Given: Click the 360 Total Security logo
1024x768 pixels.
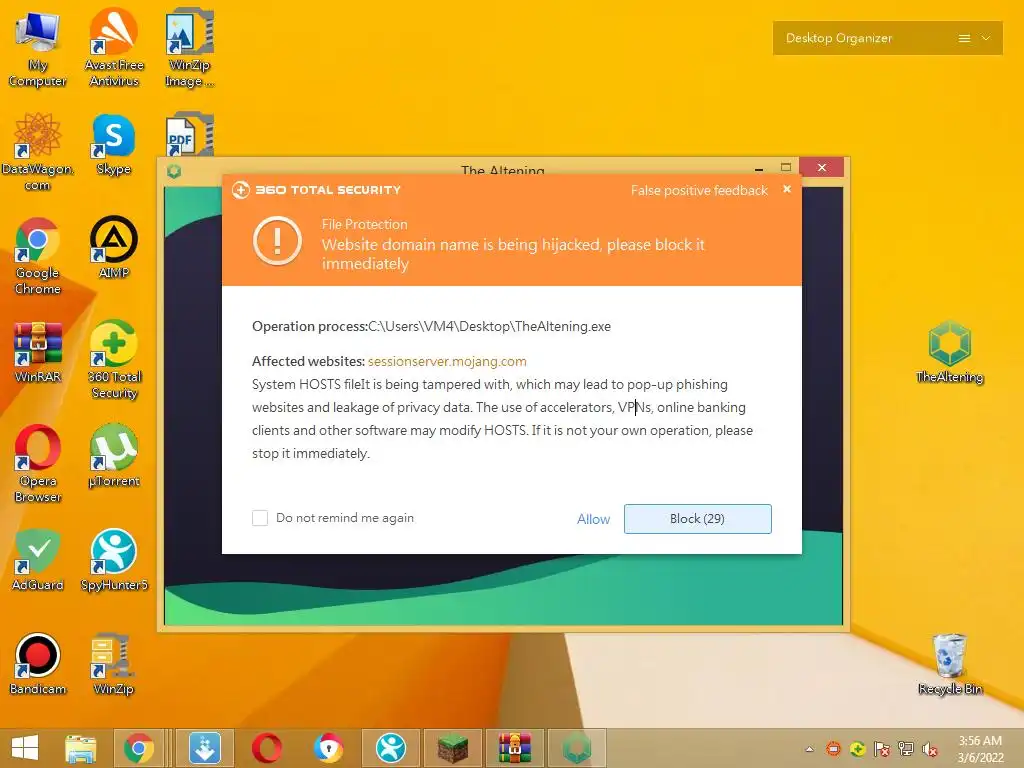Looking at the screenshot, I should coord(241,190).
